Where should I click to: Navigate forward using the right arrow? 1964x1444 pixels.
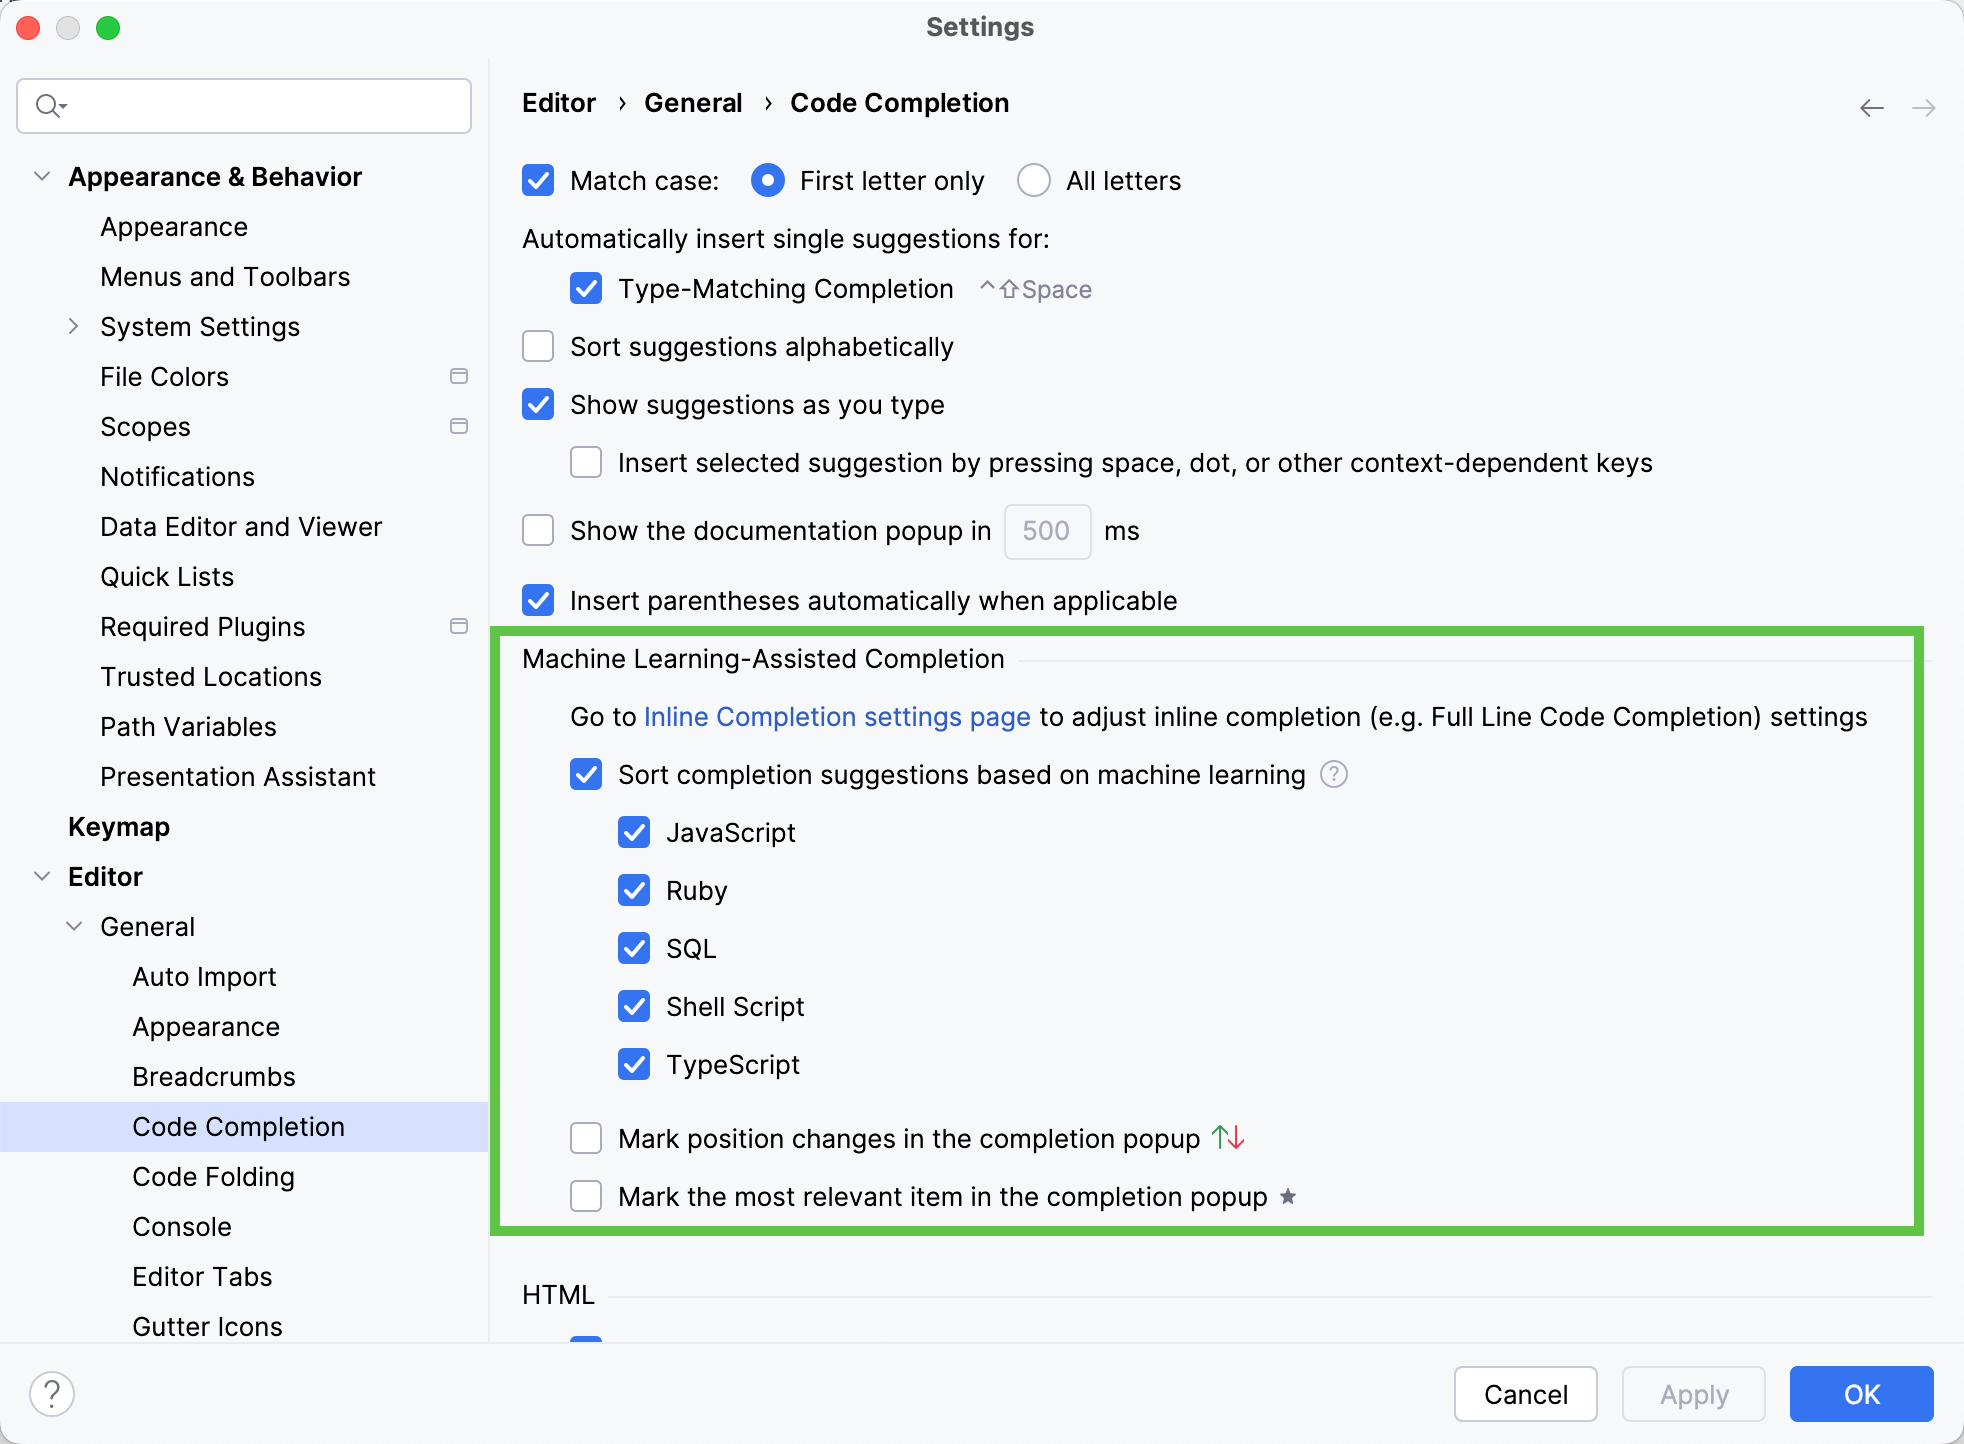(1925, 107)
